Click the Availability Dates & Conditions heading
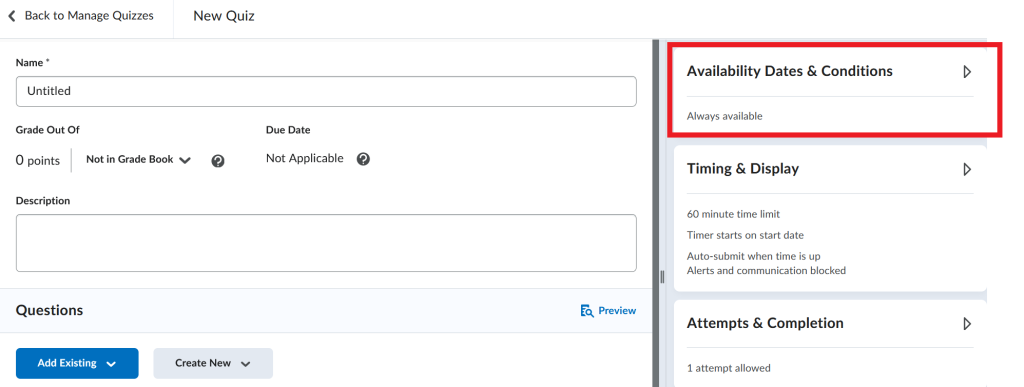Viewport: 1024px width, 387px height. pyautogui.click(x=790, y=71)
